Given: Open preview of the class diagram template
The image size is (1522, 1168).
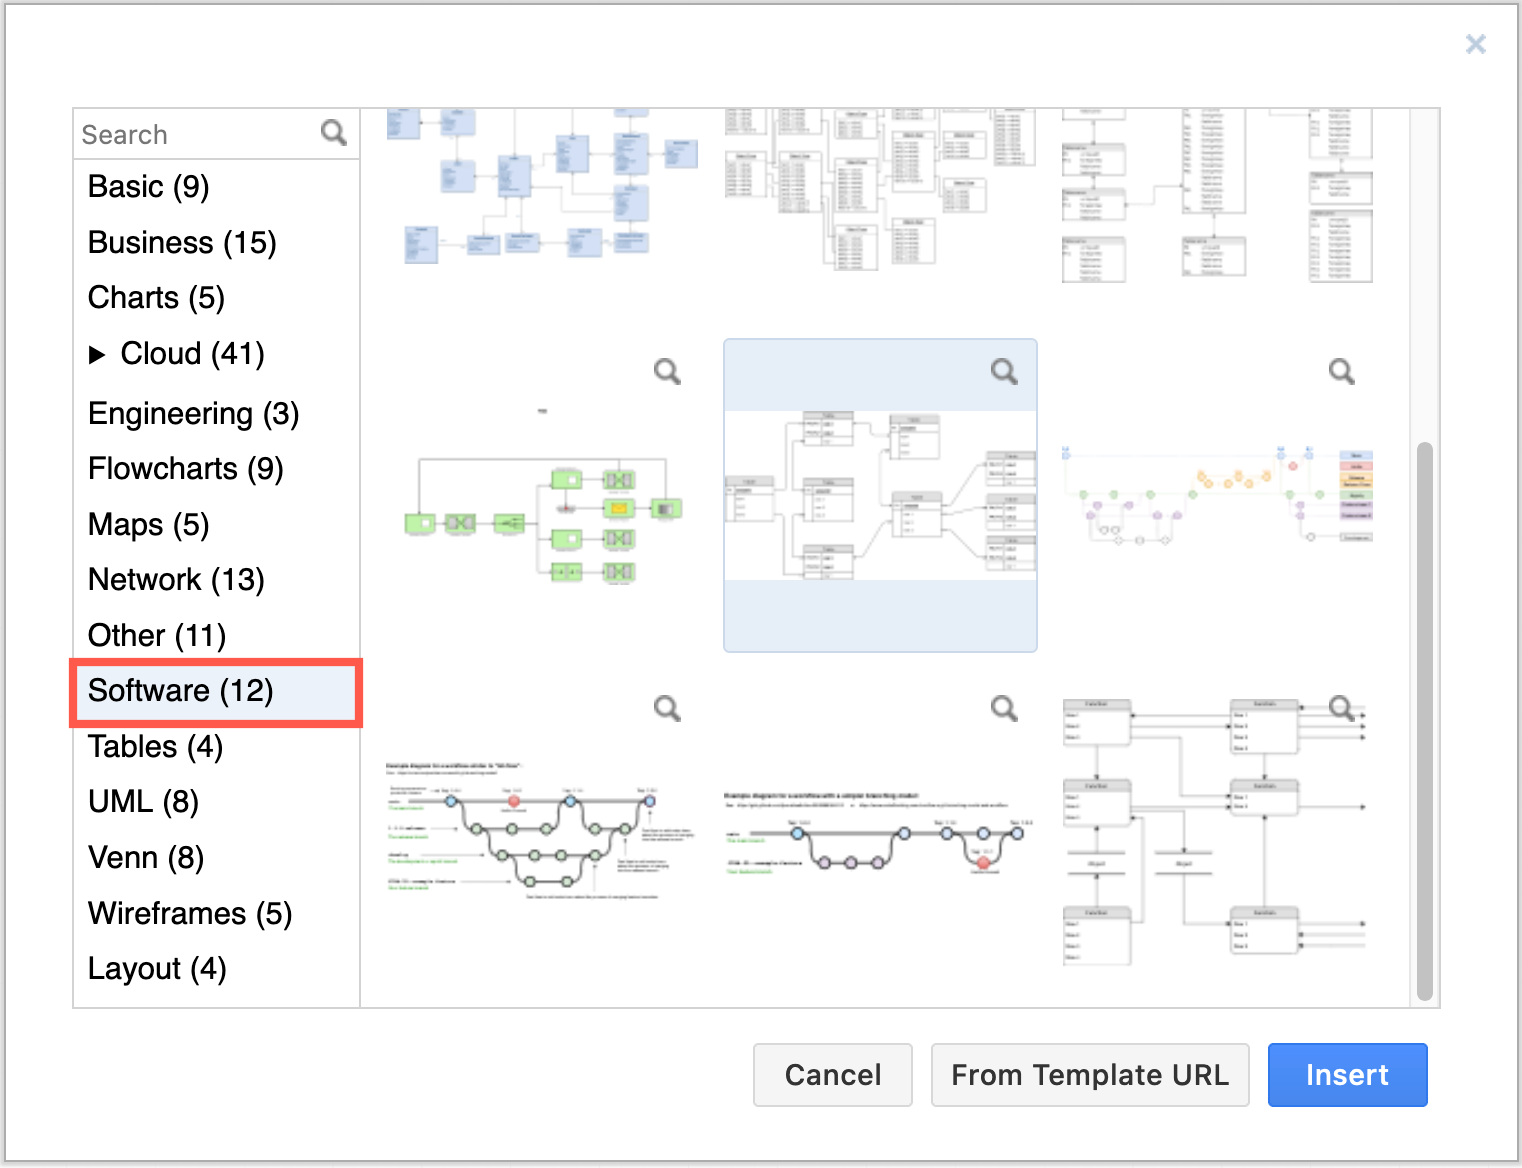Looking at the screenshot, I should [x=1341, y=707].
